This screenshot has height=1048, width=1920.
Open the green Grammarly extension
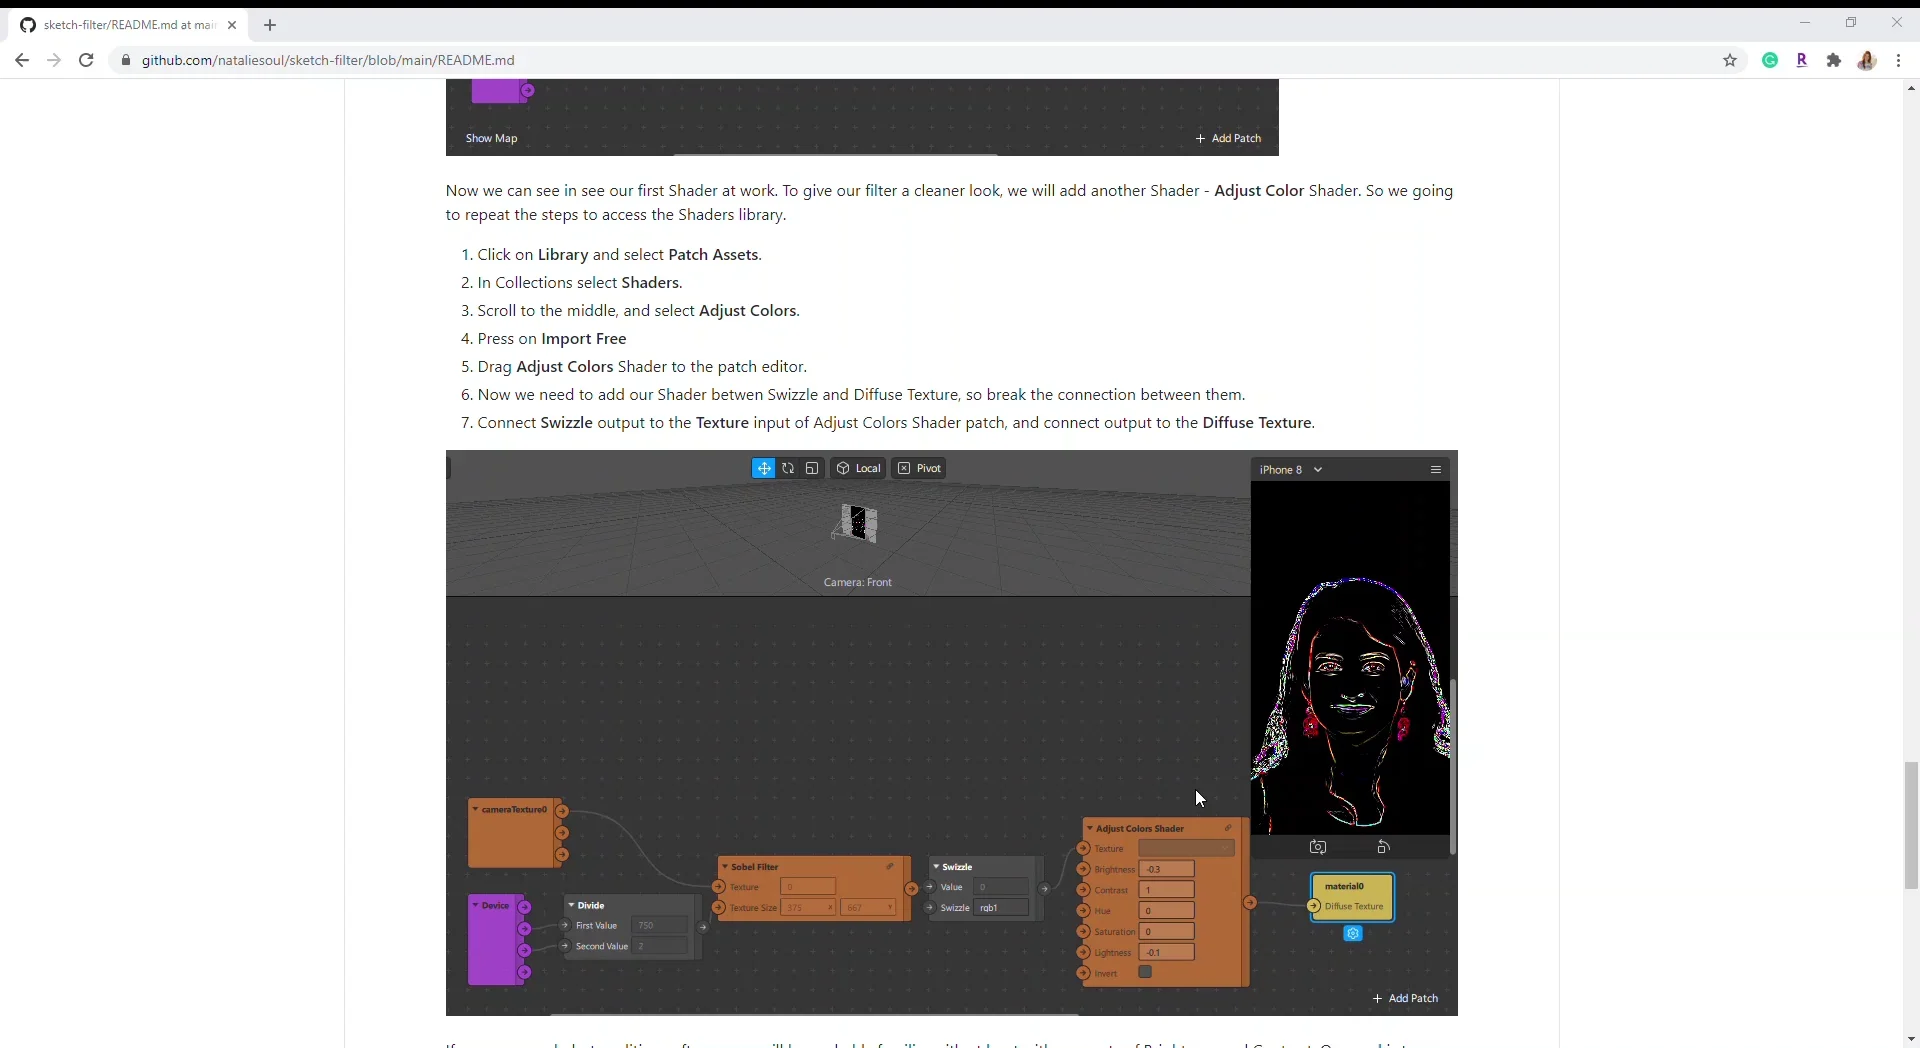(x=1770, y=60)
